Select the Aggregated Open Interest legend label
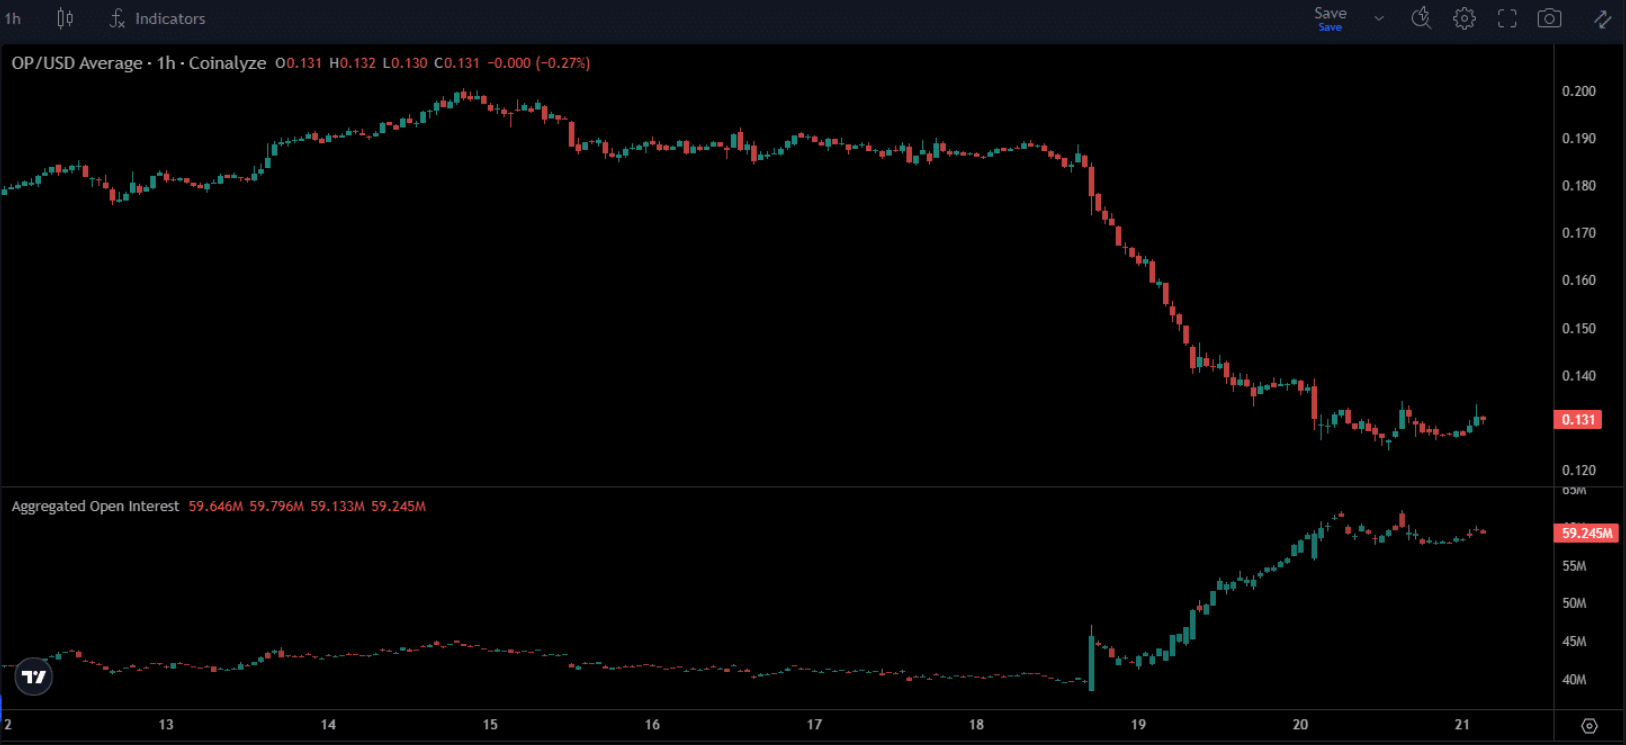Viewport: 1626px width, 745px height. [x=95, y=506]
